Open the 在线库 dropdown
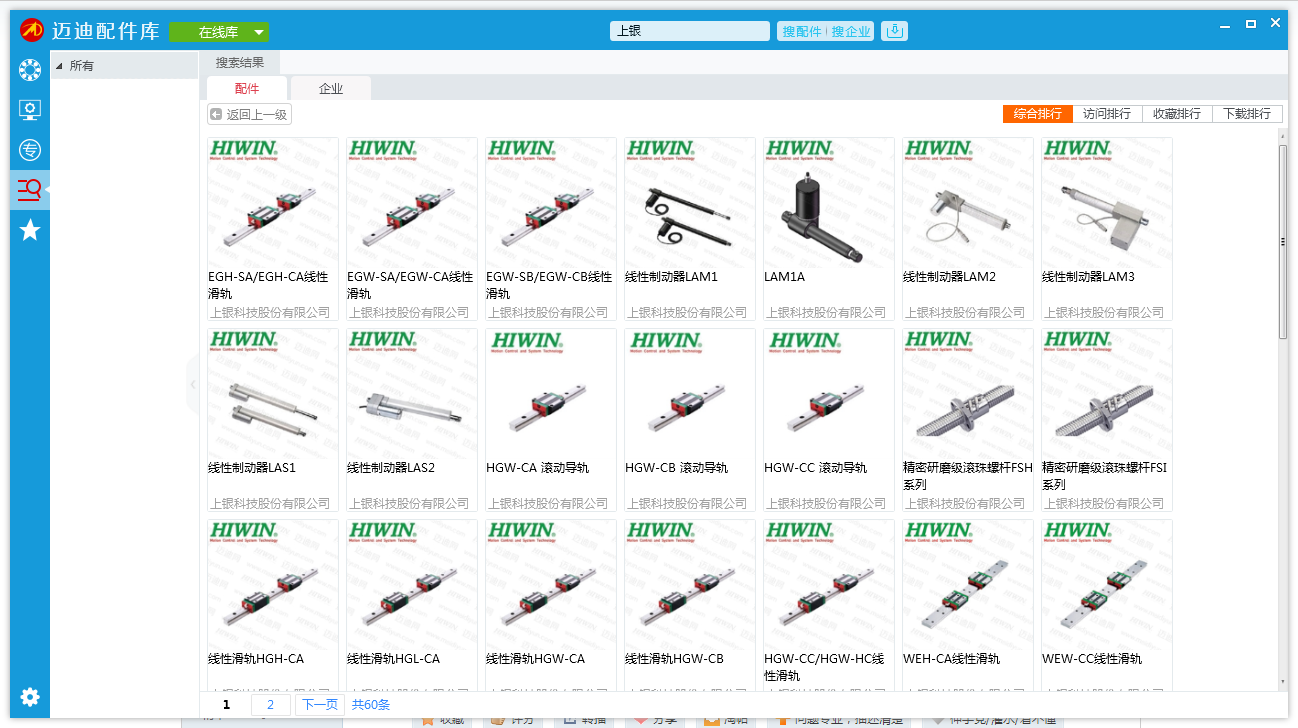The height and width of the screenshot is (728, 1298). tap(219, 32)
